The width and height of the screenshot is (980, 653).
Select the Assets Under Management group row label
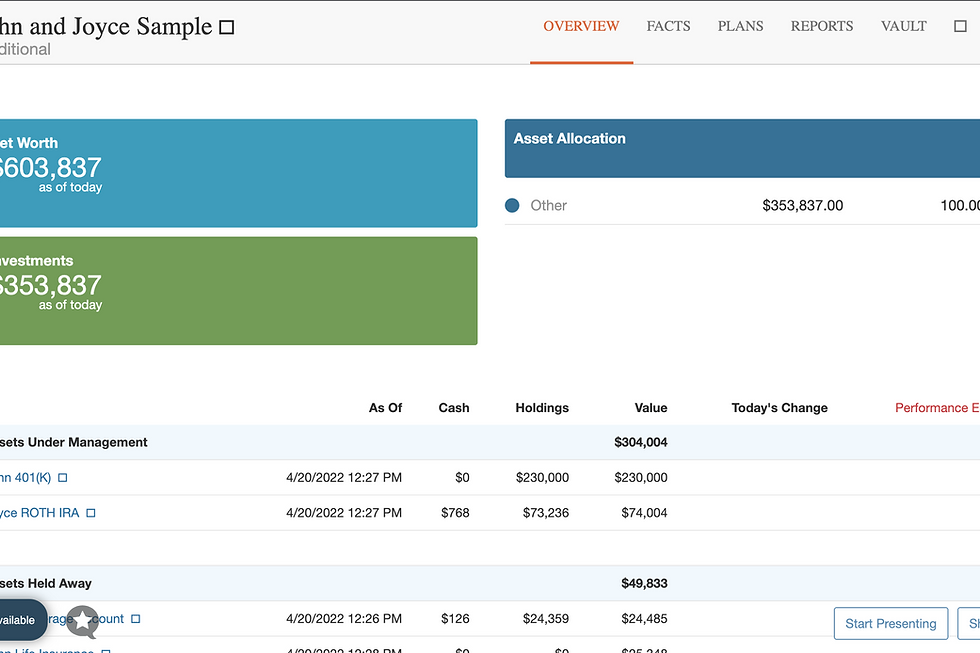74,442
